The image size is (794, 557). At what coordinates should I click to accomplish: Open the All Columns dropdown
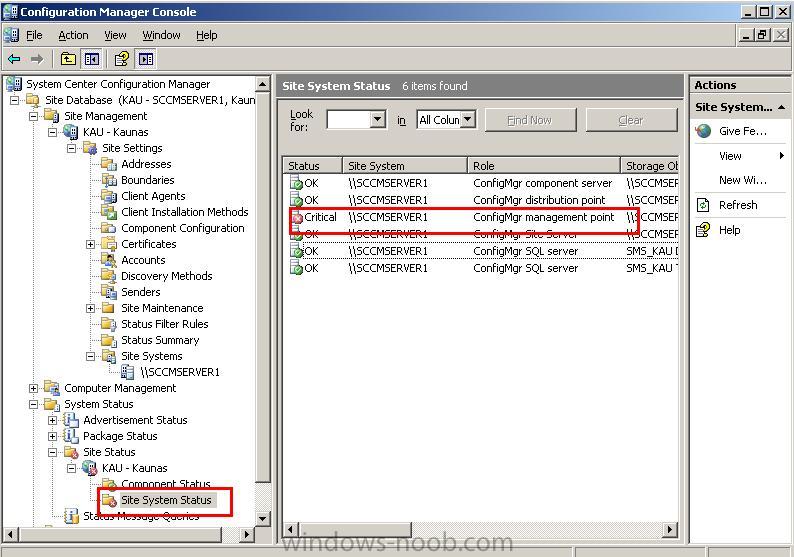coord(468,120)
